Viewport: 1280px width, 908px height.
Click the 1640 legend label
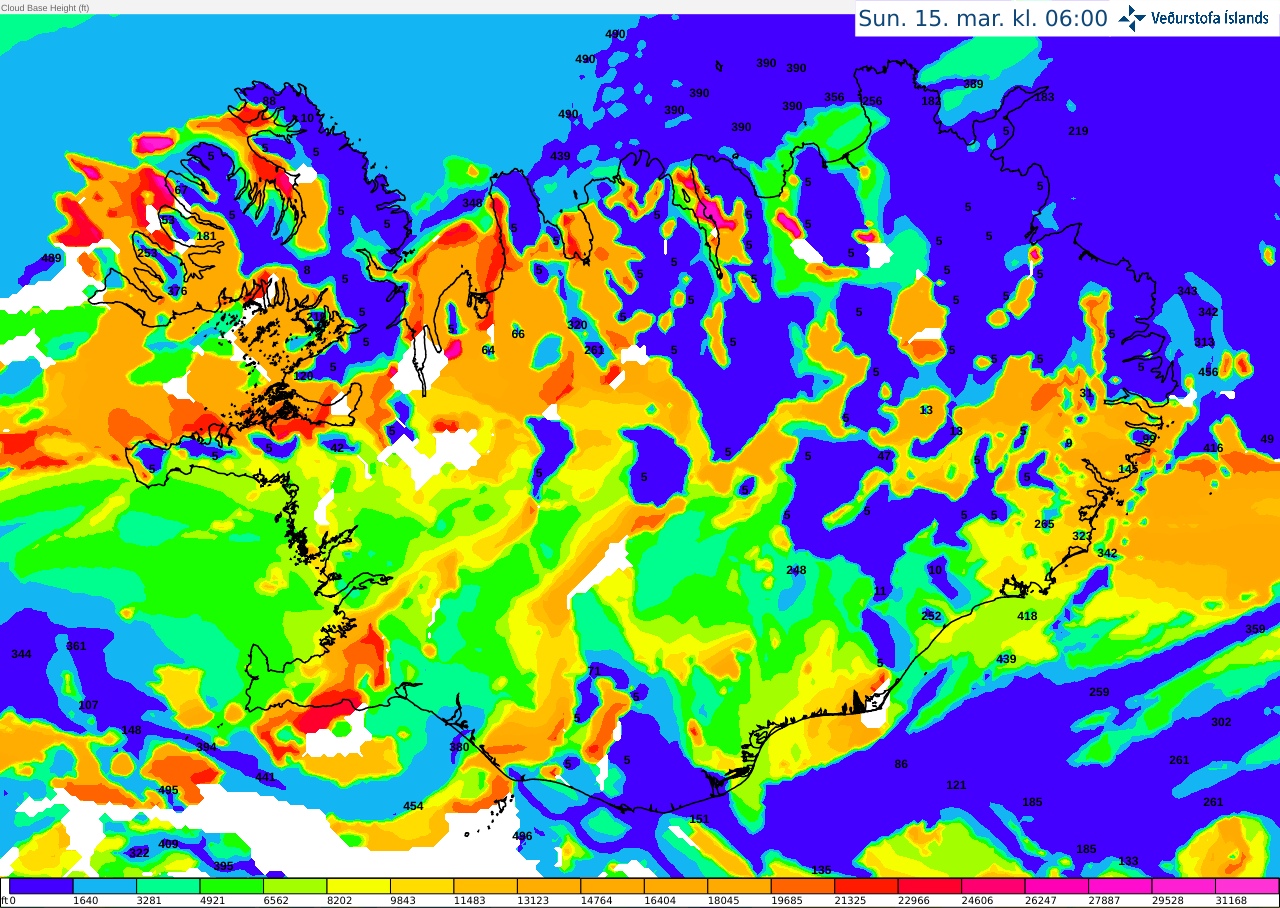coord(85,901)
